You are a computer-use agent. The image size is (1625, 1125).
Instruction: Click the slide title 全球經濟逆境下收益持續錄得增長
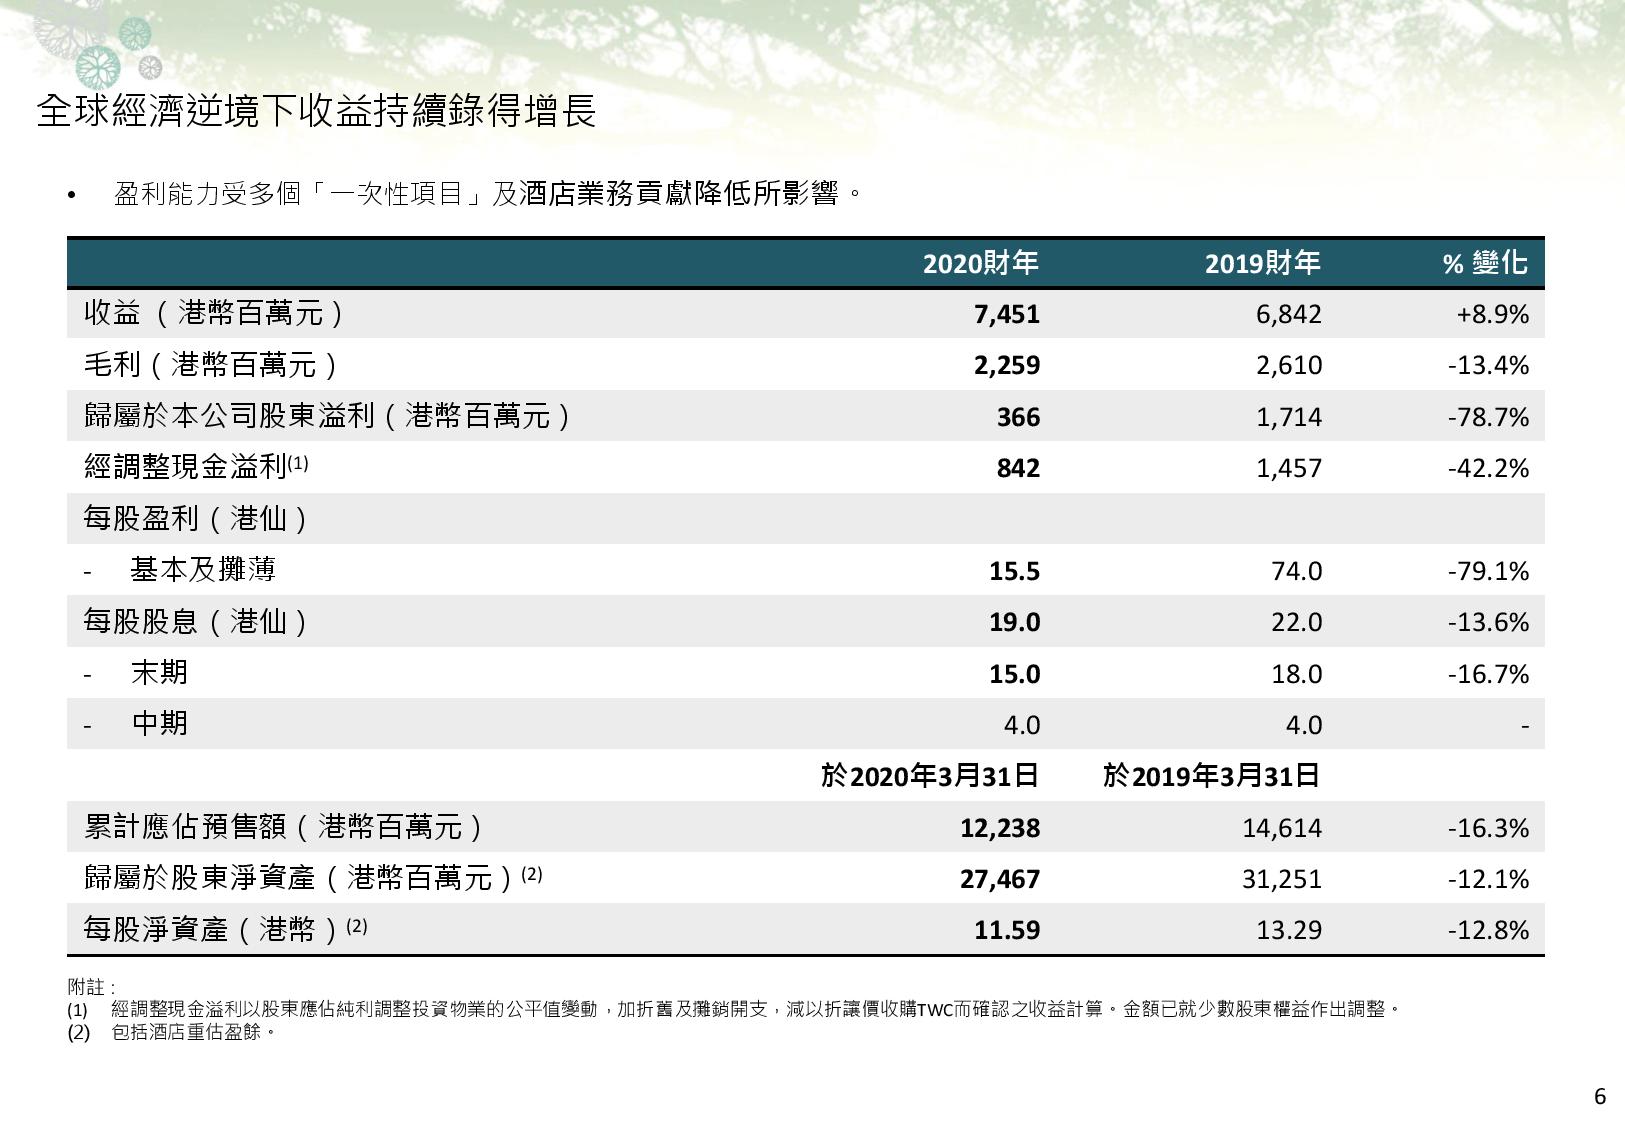(x=316, y=111)
